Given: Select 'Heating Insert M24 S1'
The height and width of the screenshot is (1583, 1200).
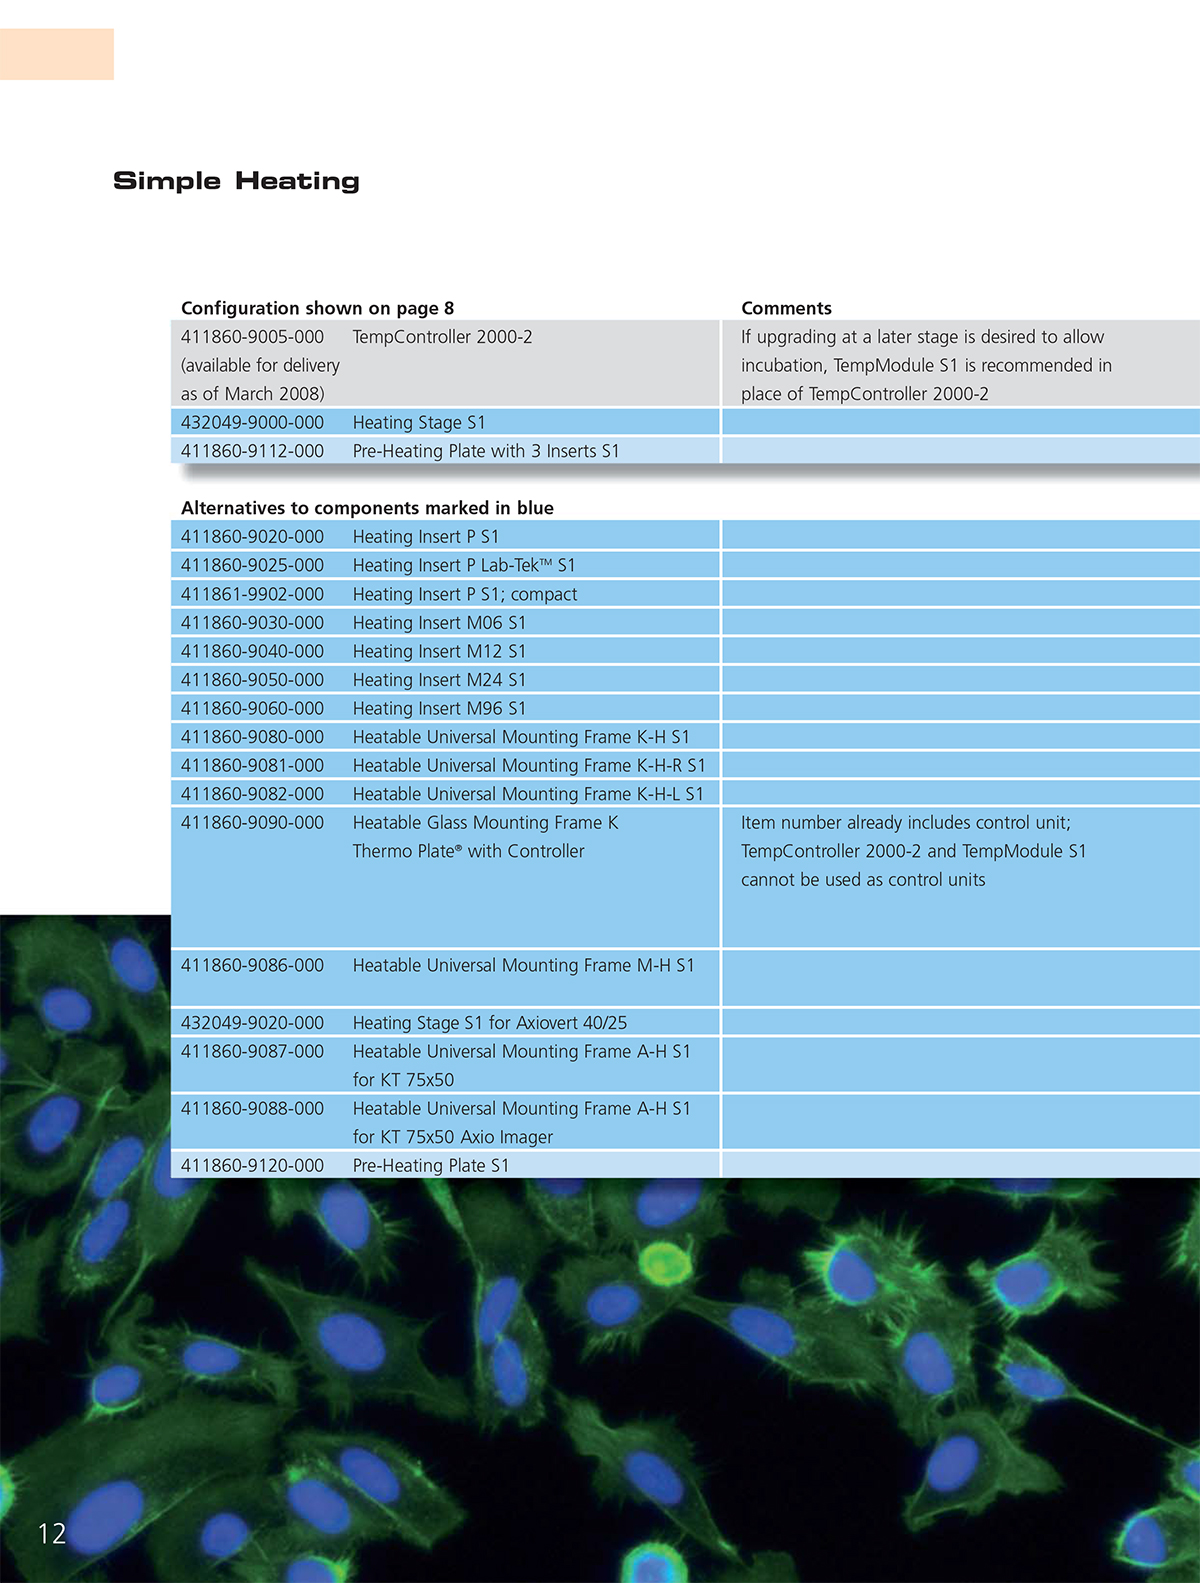Looking at the screenshot, I should click(x=439, y=680).
